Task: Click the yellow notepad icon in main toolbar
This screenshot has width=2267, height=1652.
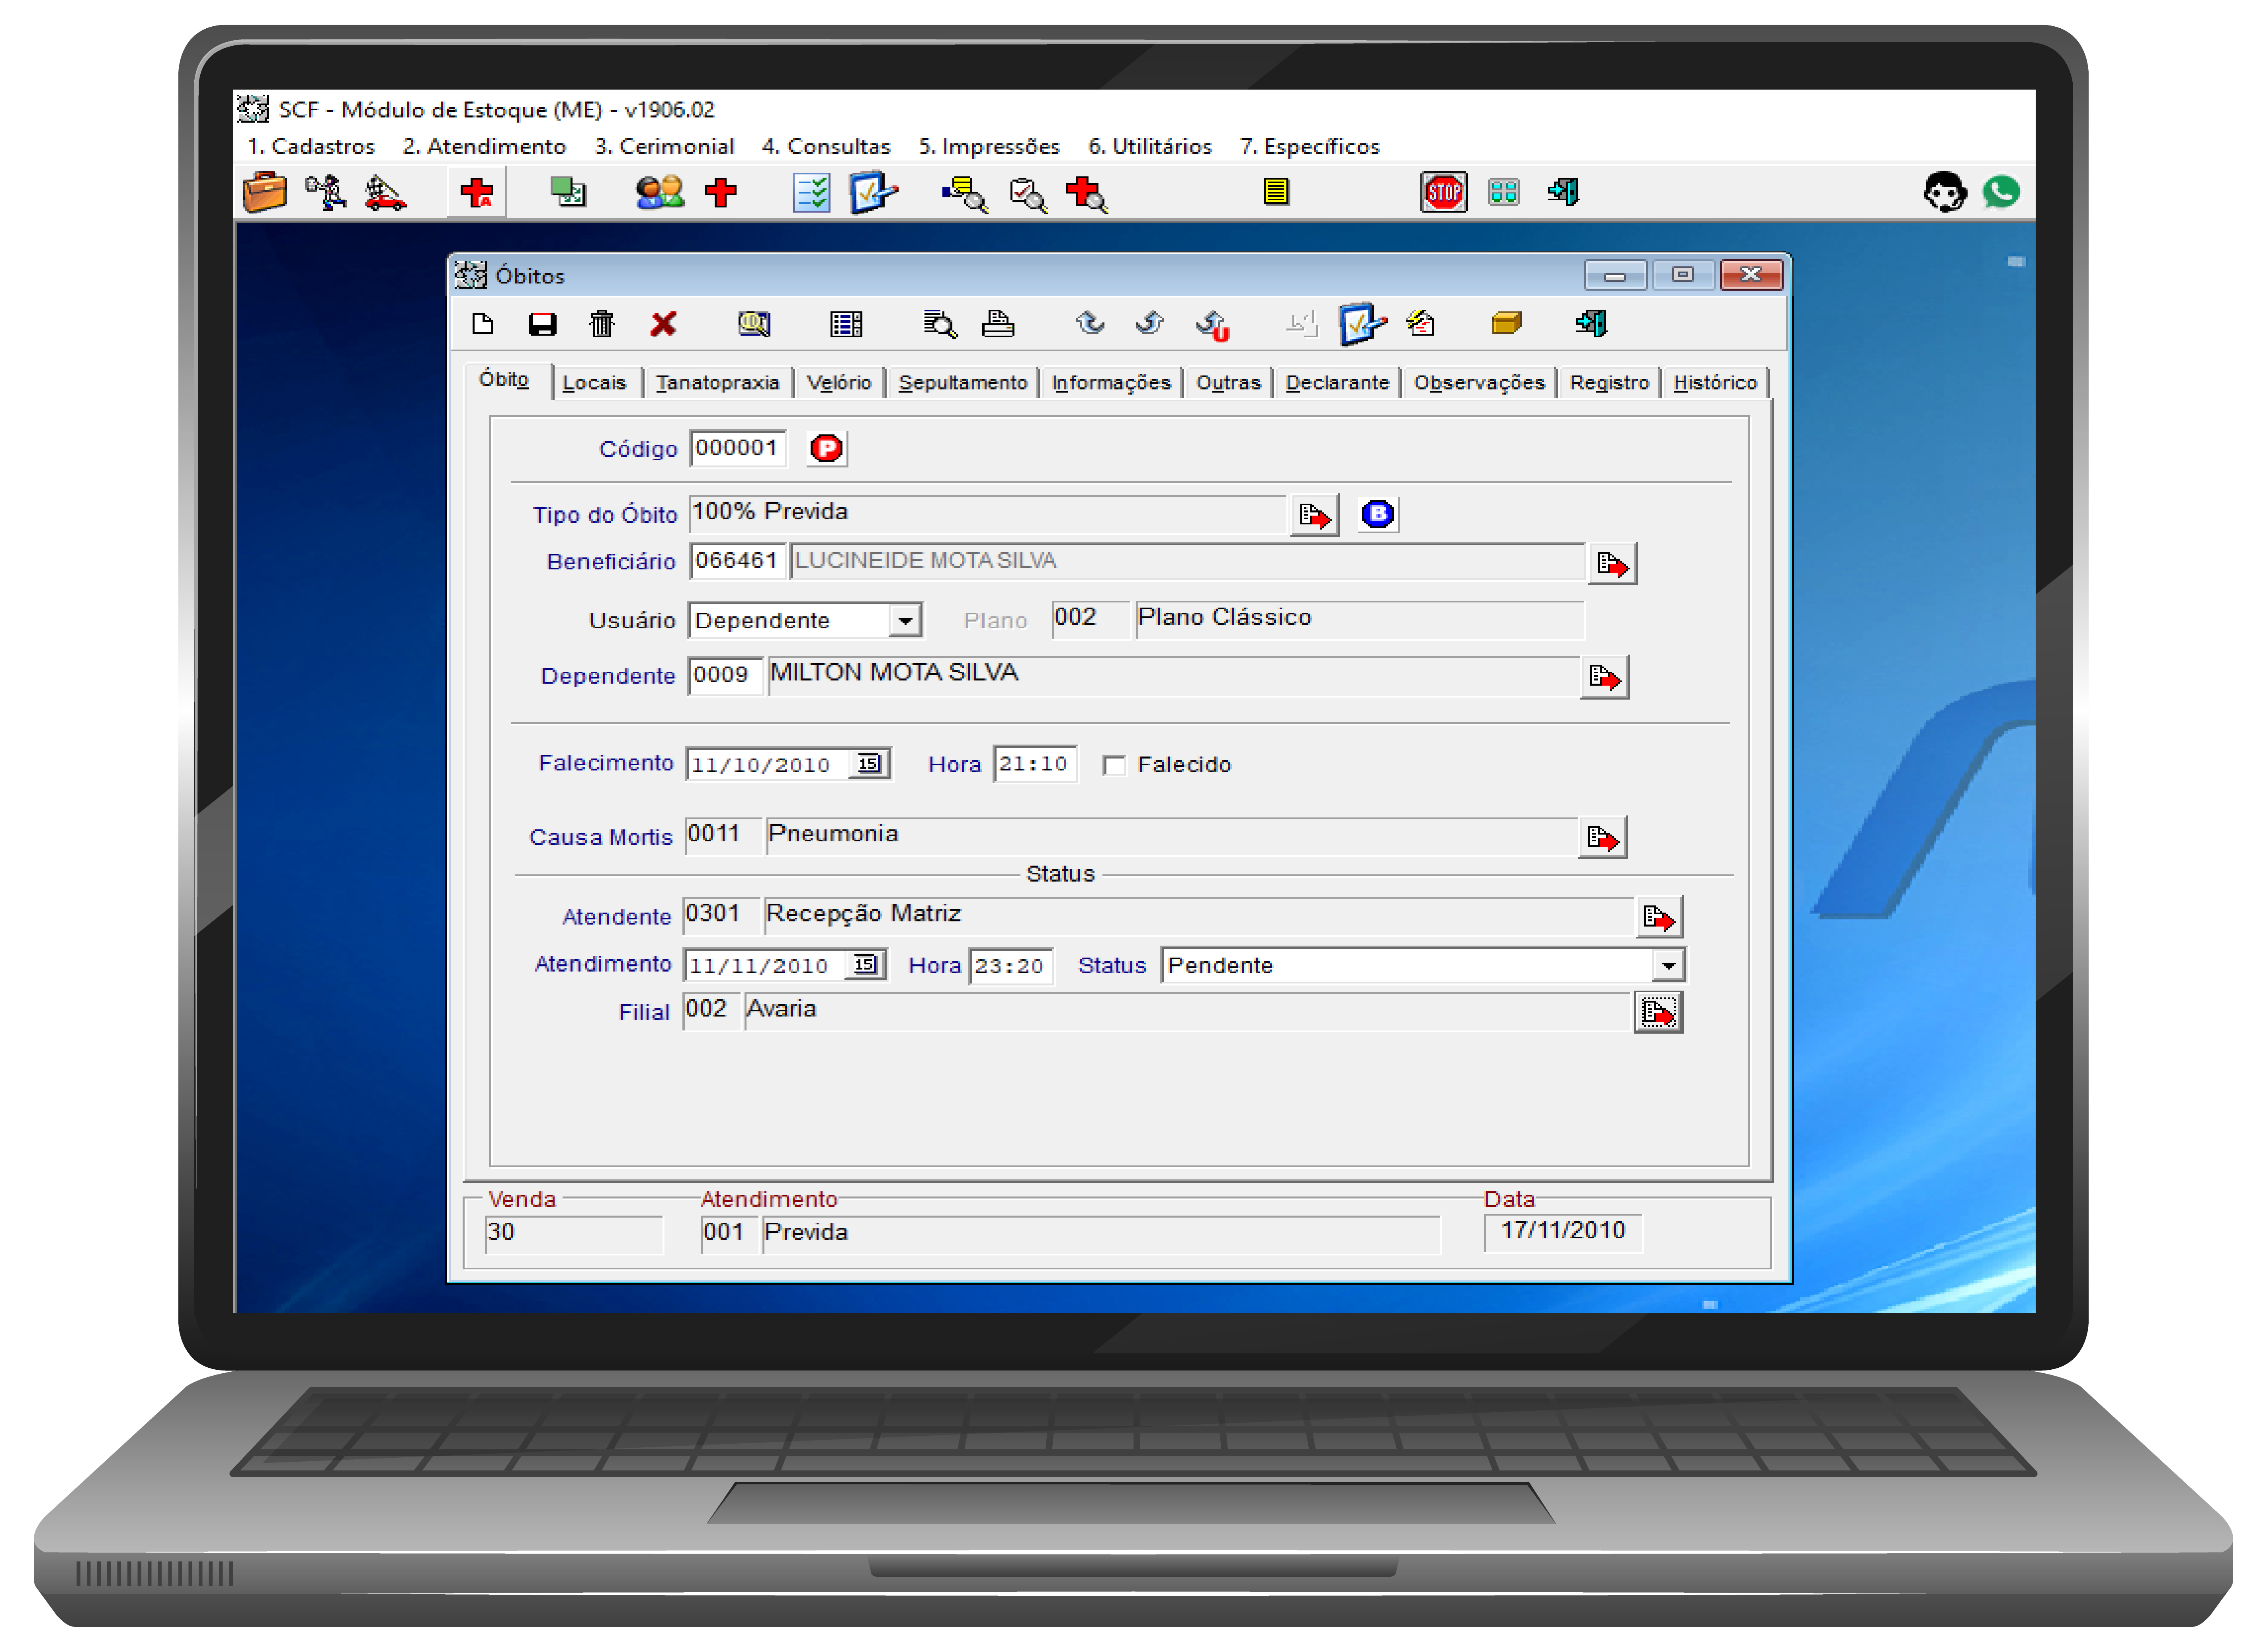Action: (x=1276, y=191)
